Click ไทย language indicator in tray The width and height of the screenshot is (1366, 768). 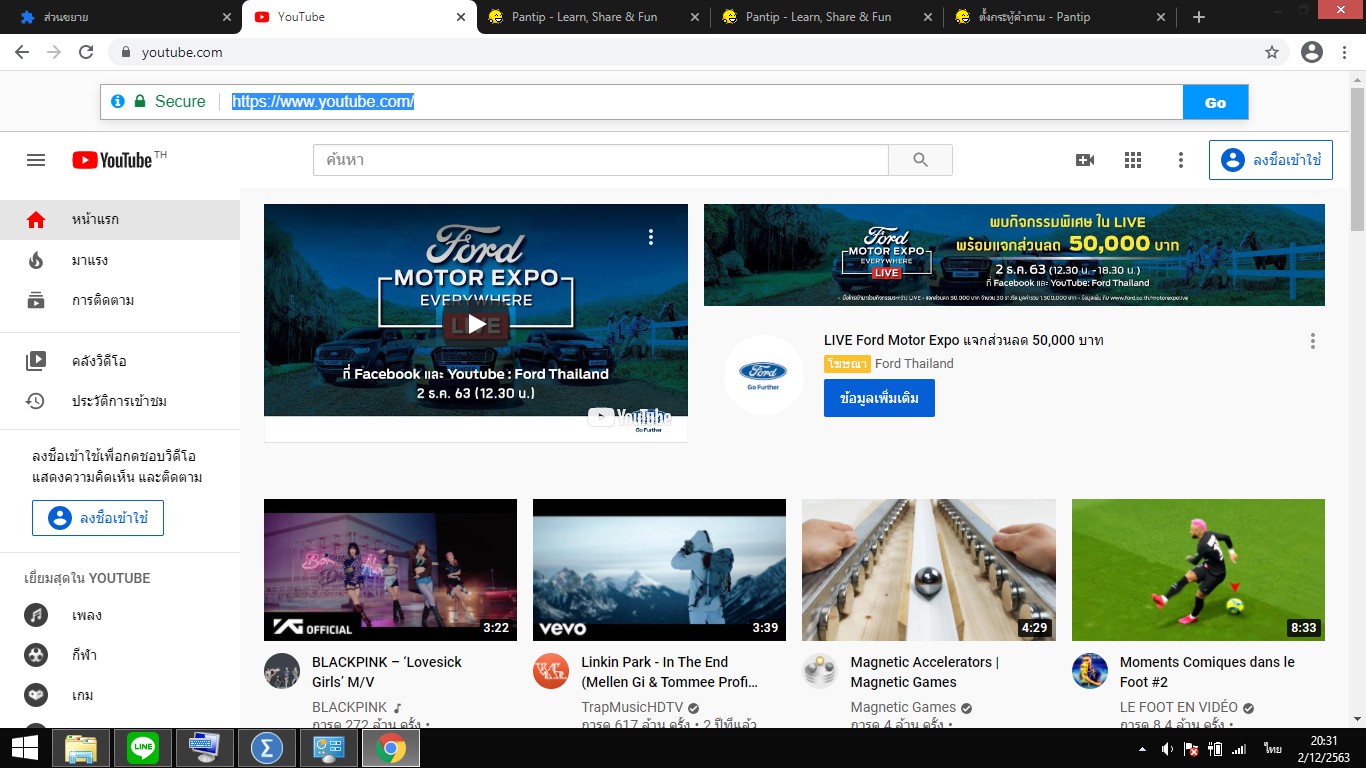tap(1273, 749)
